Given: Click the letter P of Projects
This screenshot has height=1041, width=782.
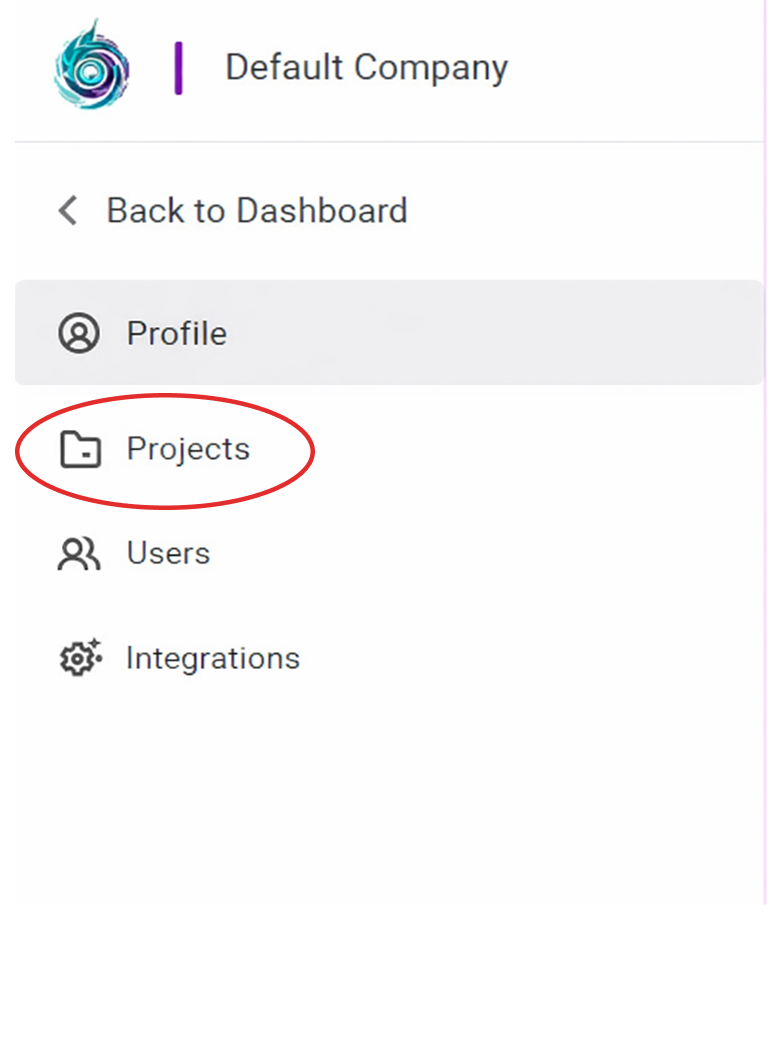Looking at the screenshot, I should 136,450.
